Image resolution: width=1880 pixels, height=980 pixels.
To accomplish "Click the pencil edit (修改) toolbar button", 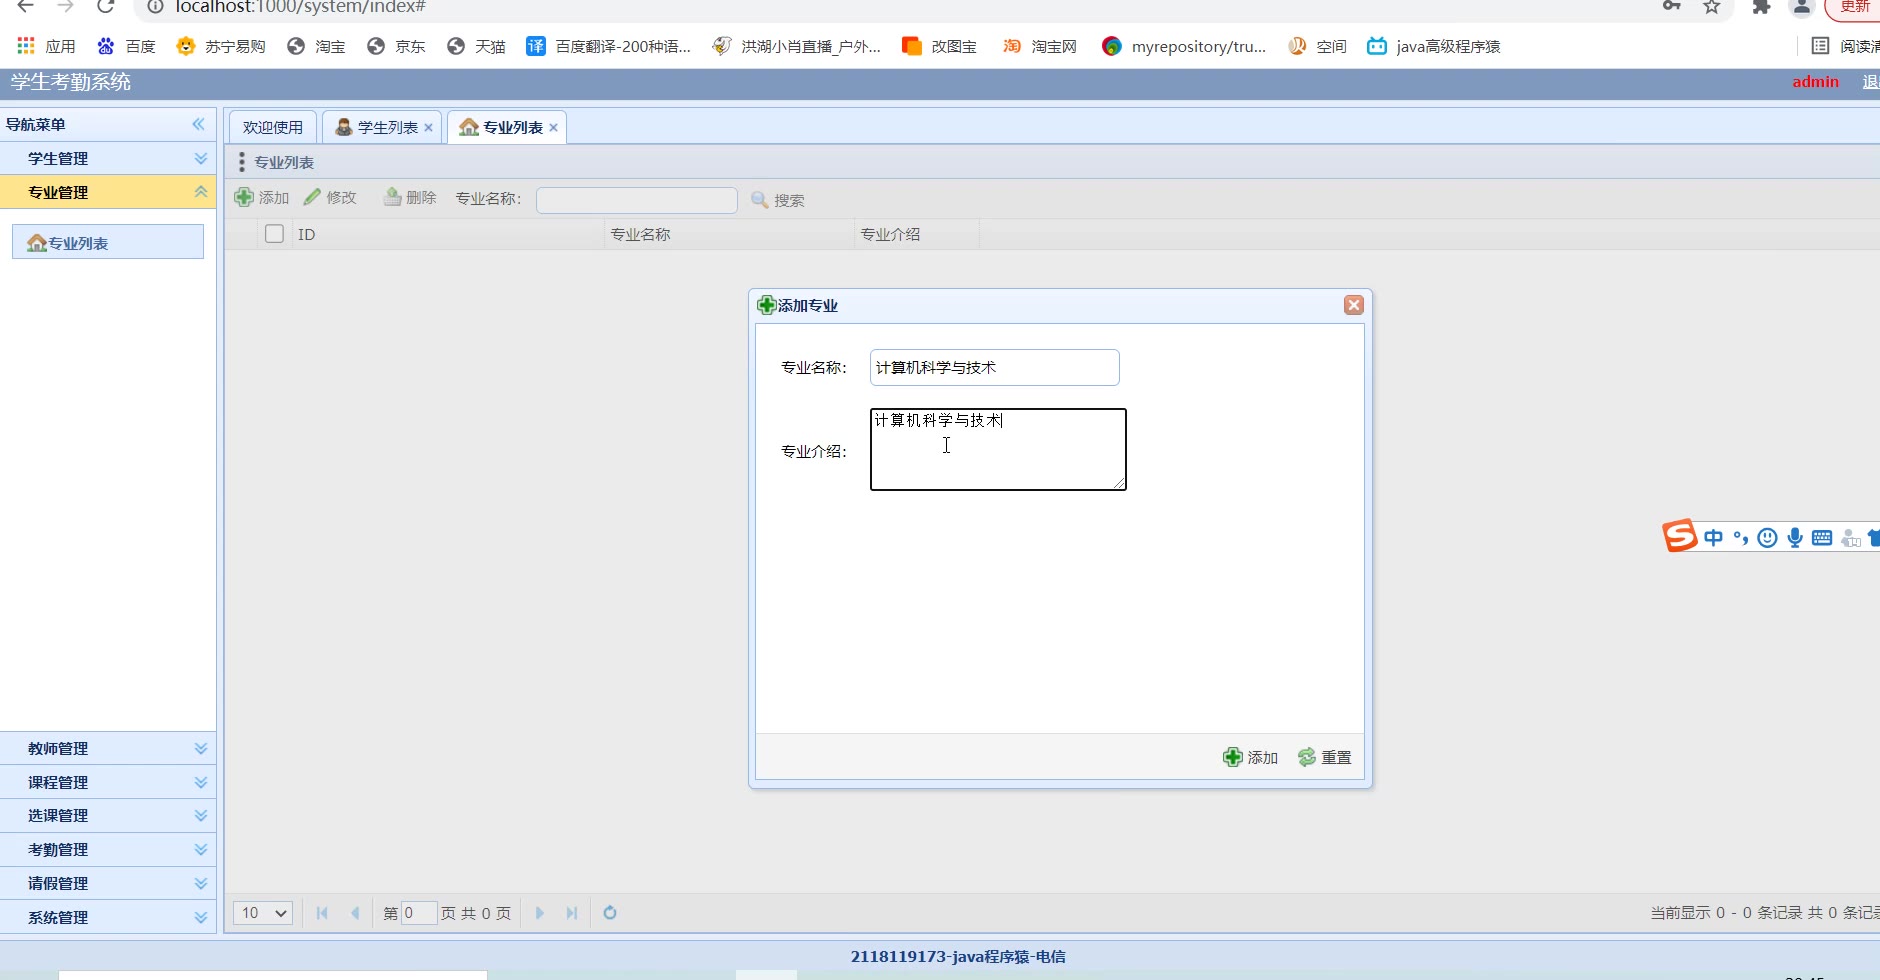I will (330, 197).
